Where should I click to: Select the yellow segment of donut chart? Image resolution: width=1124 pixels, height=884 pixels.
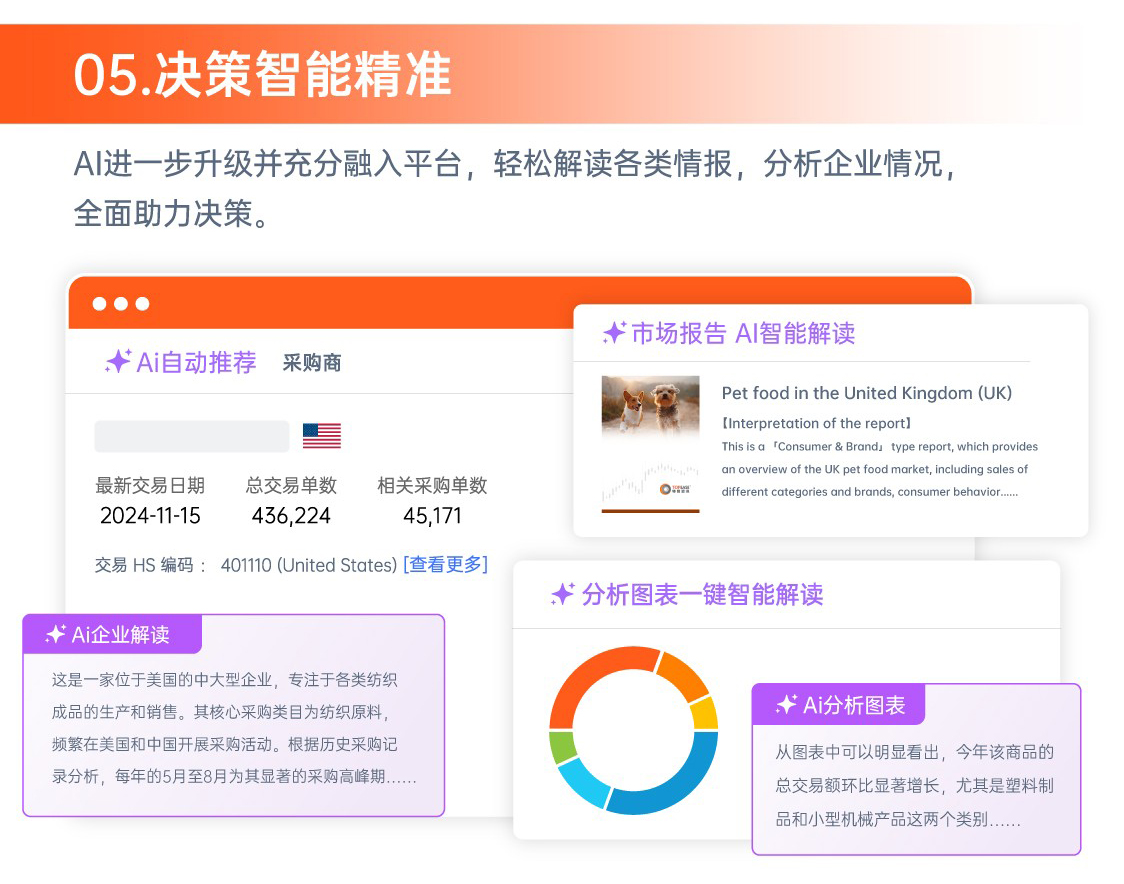(704, 714)
